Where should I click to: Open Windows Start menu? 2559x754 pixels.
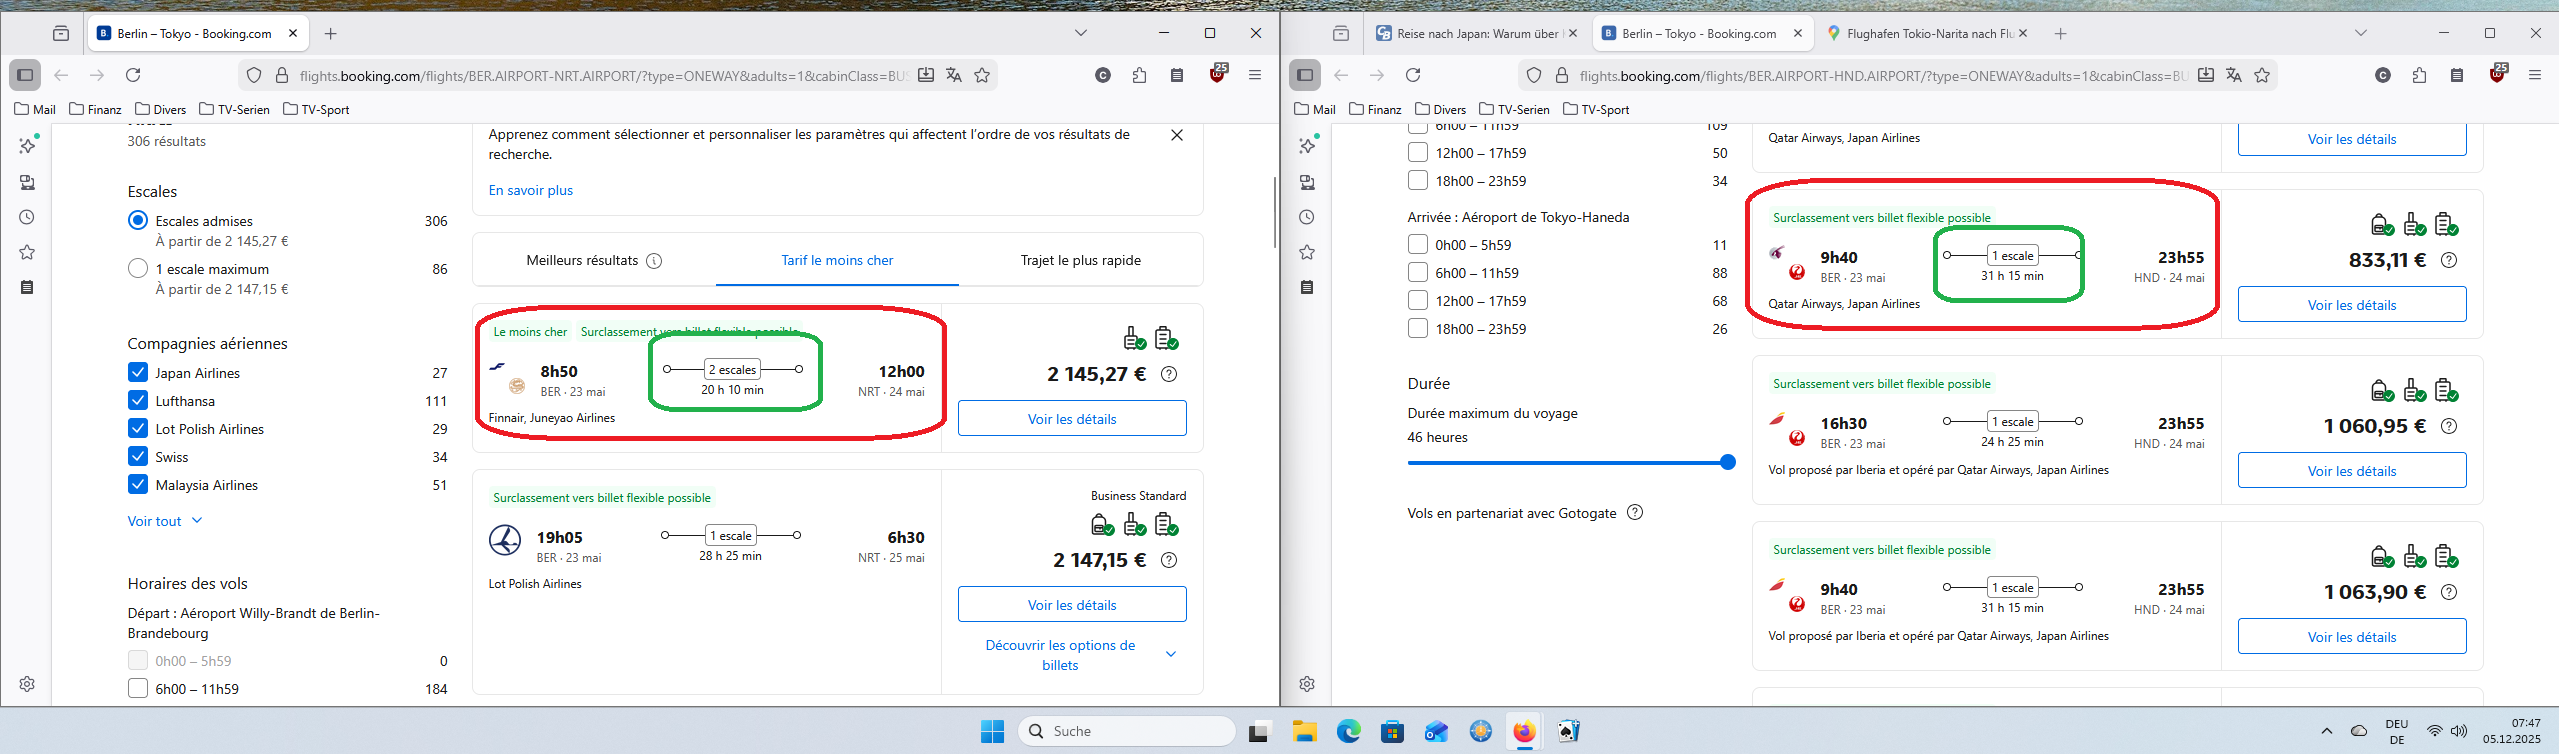pos(992,732)
